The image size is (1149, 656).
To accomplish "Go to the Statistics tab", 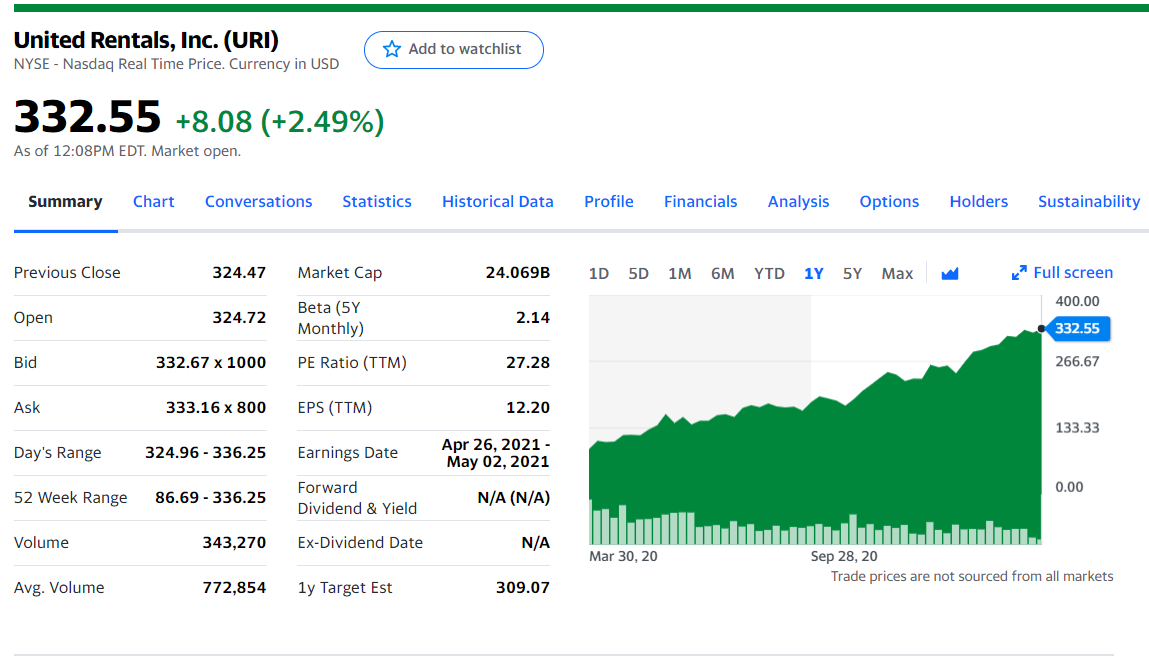I will (x=377, y=202).
